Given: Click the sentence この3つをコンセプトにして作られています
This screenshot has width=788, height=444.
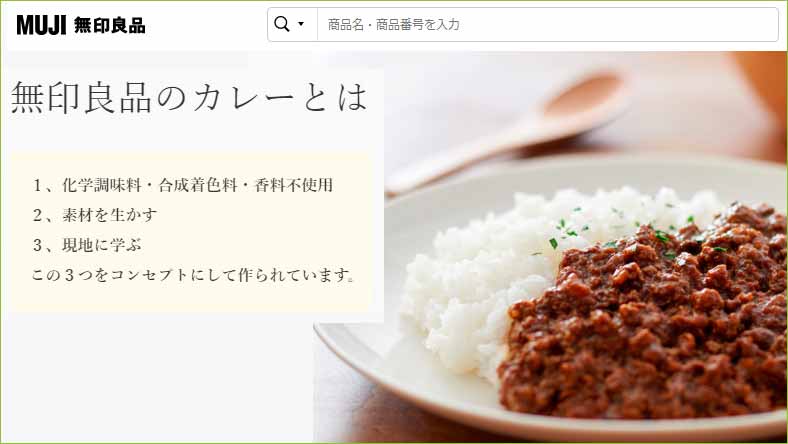Looking at the screenshot, I should pyautogui.click(x=194, y=275).
